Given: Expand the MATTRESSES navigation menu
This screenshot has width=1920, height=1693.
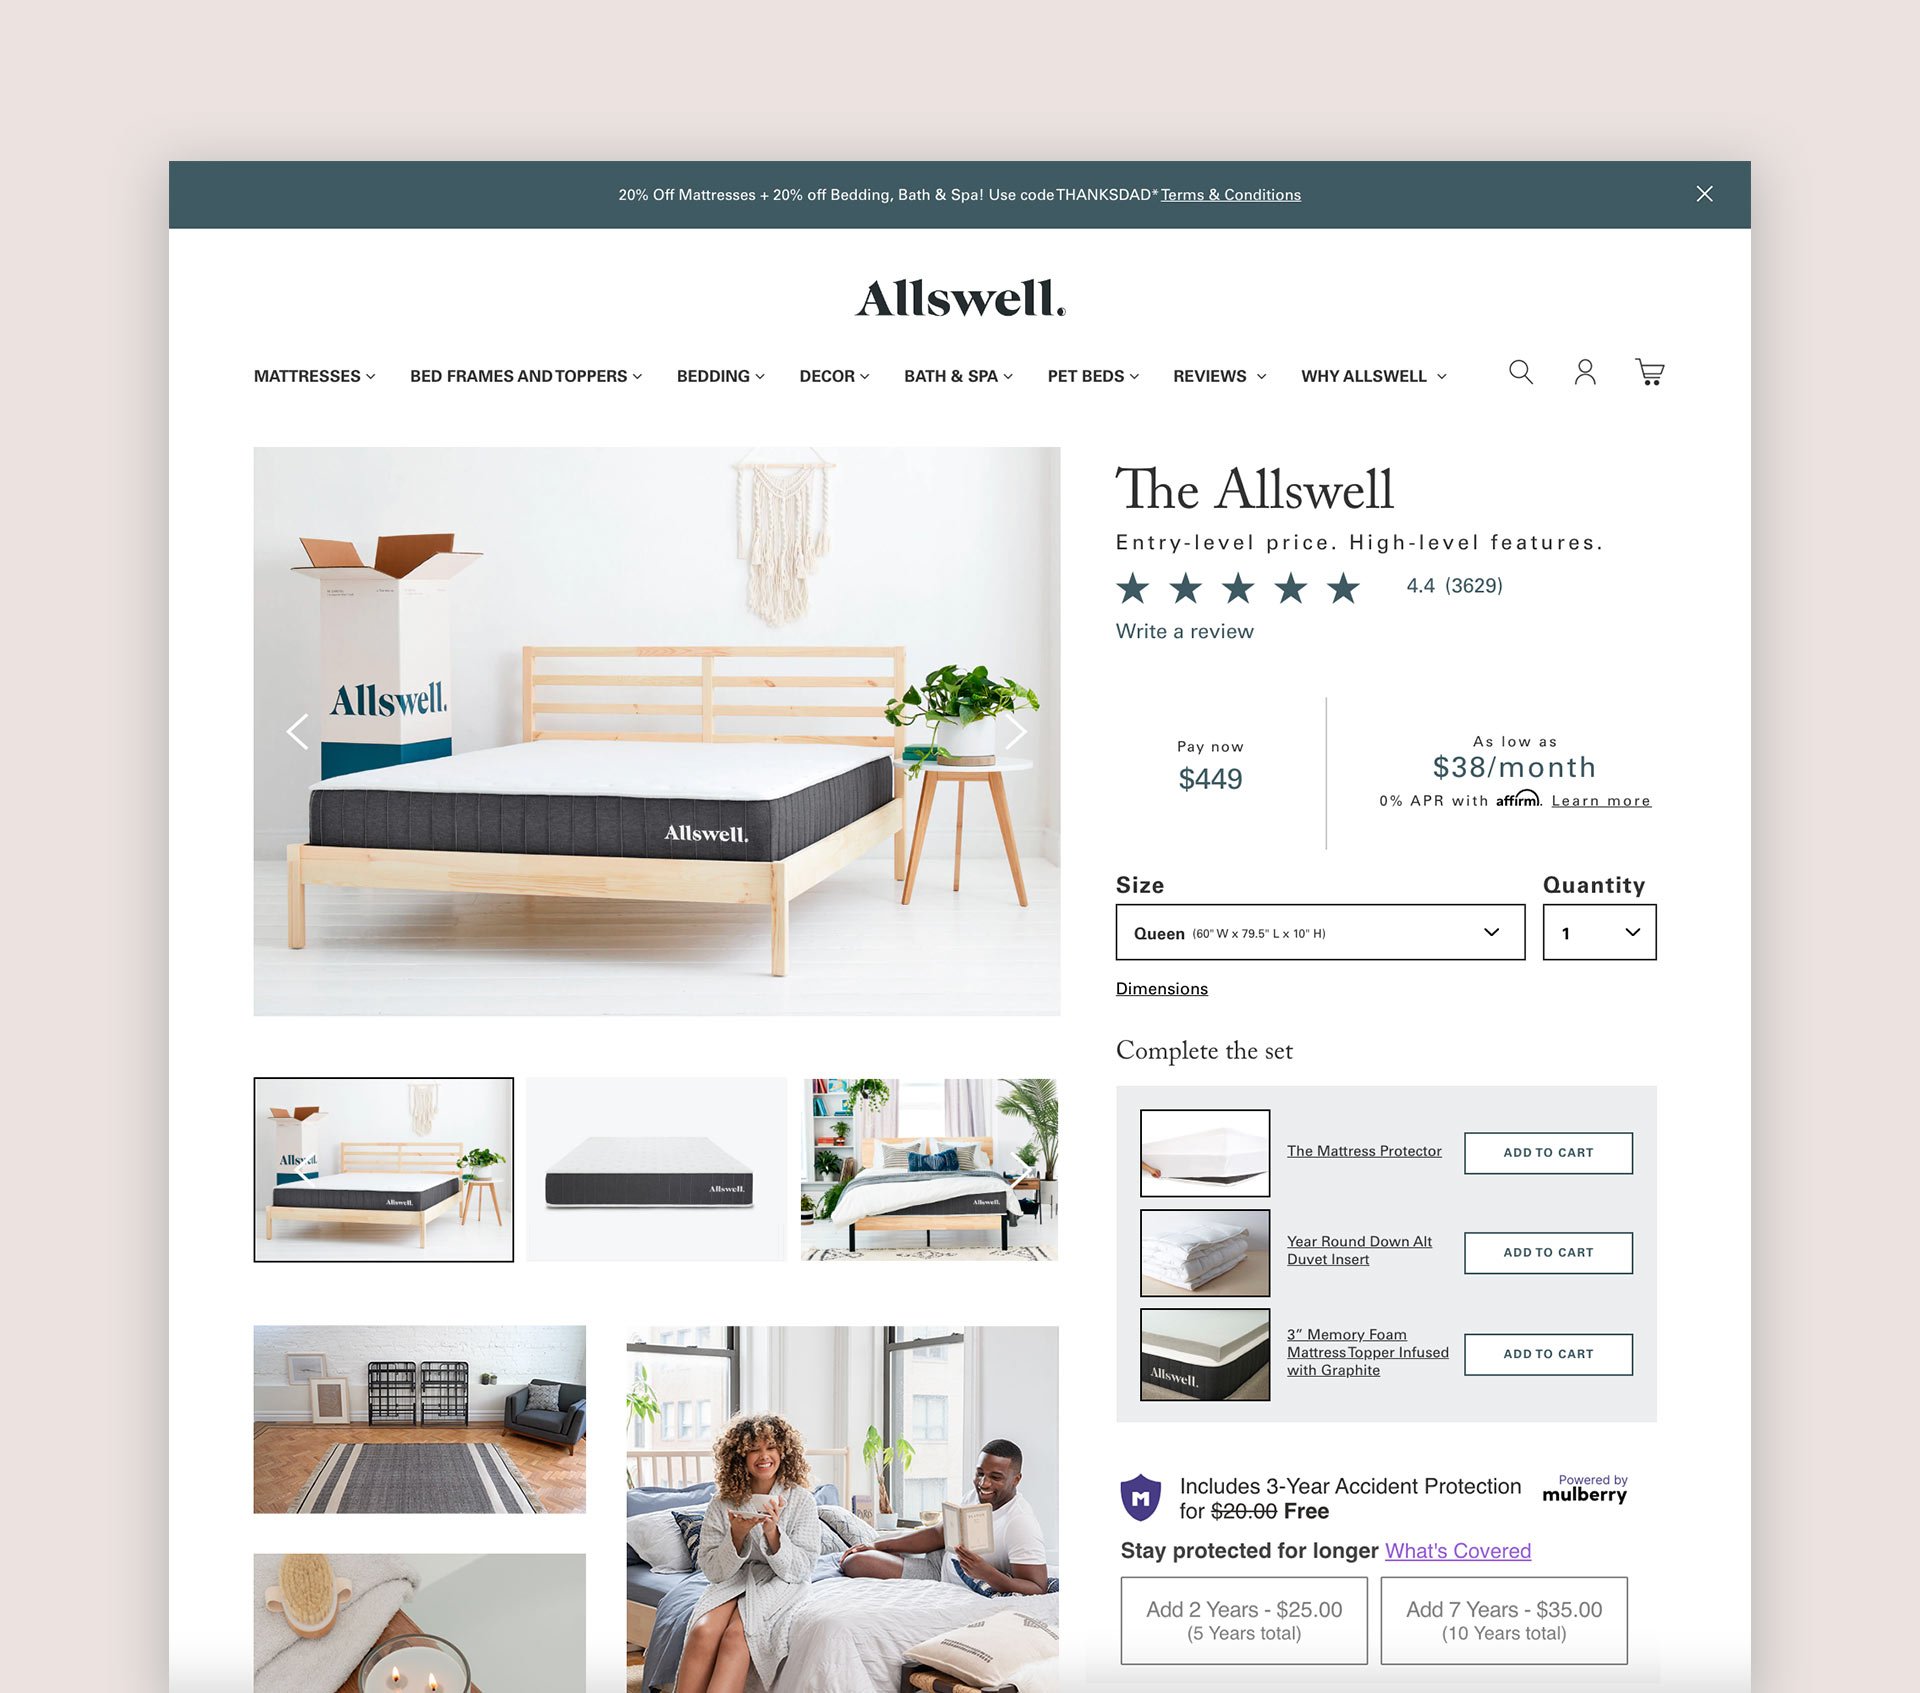Looking at the screenshot, I should (314, 377).
